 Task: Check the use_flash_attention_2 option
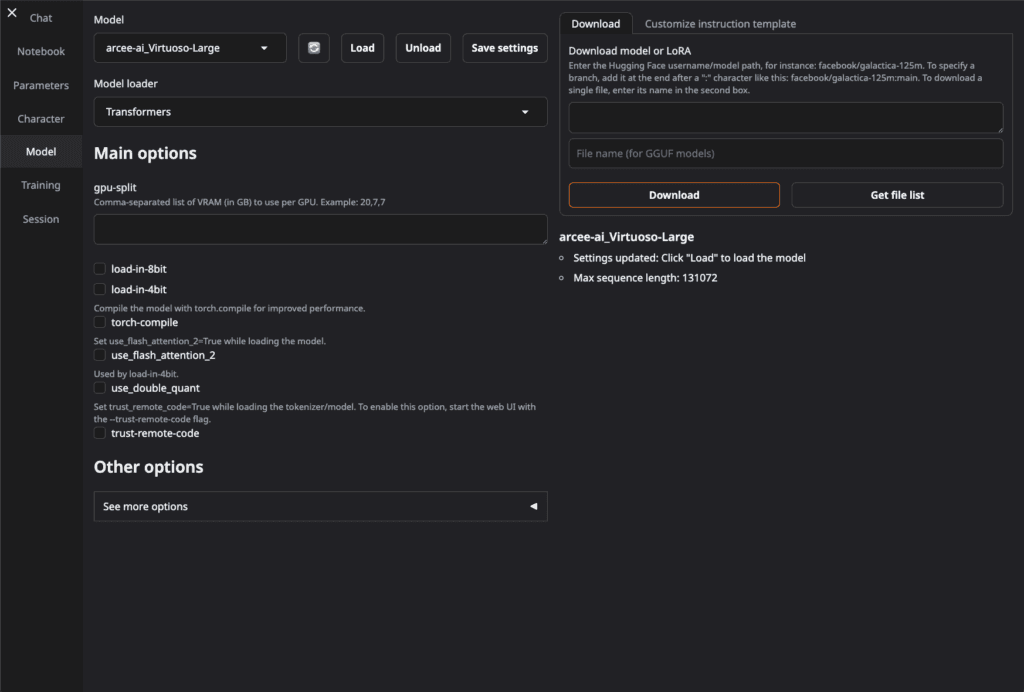point(100,354)
